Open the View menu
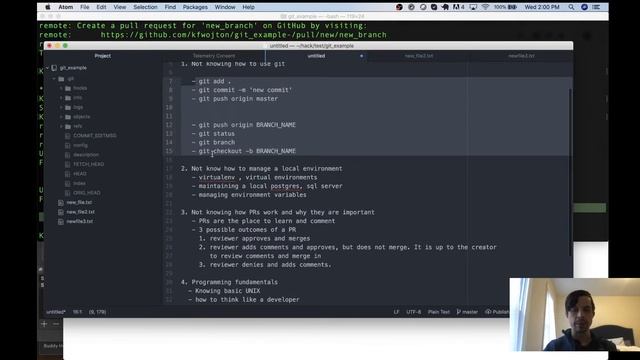Image resolution: width=640 pixels, height=360 pixels. coord(120,7)
